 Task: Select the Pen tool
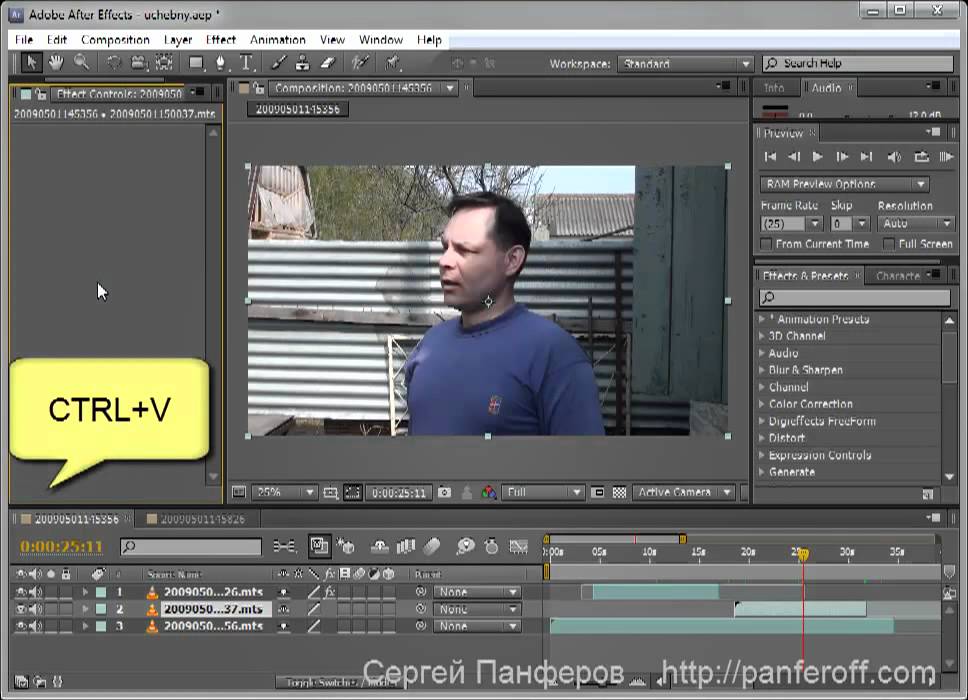coord(221,63)
